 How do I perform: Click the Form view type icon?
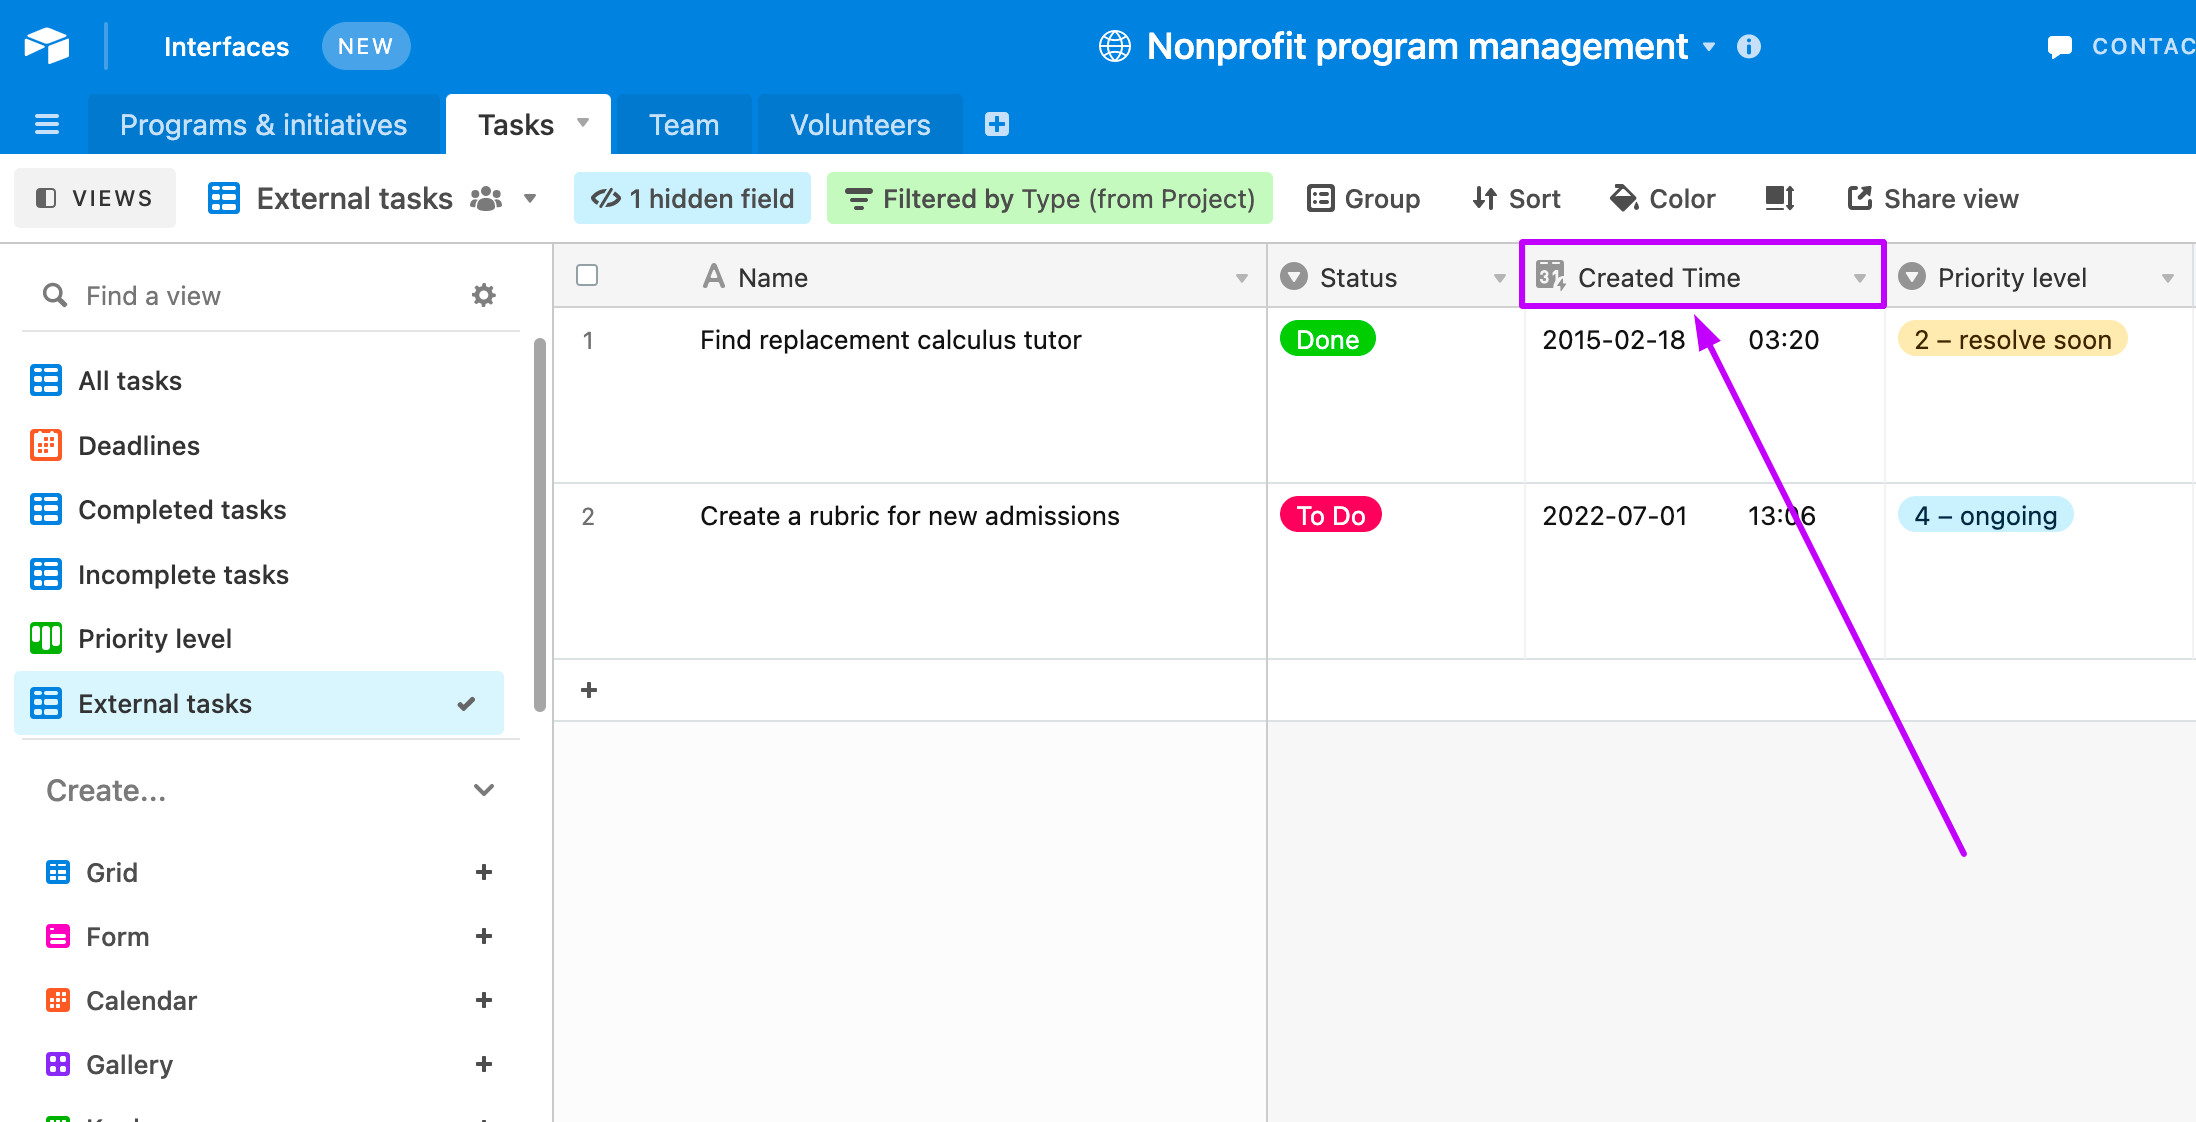point(58,936)
